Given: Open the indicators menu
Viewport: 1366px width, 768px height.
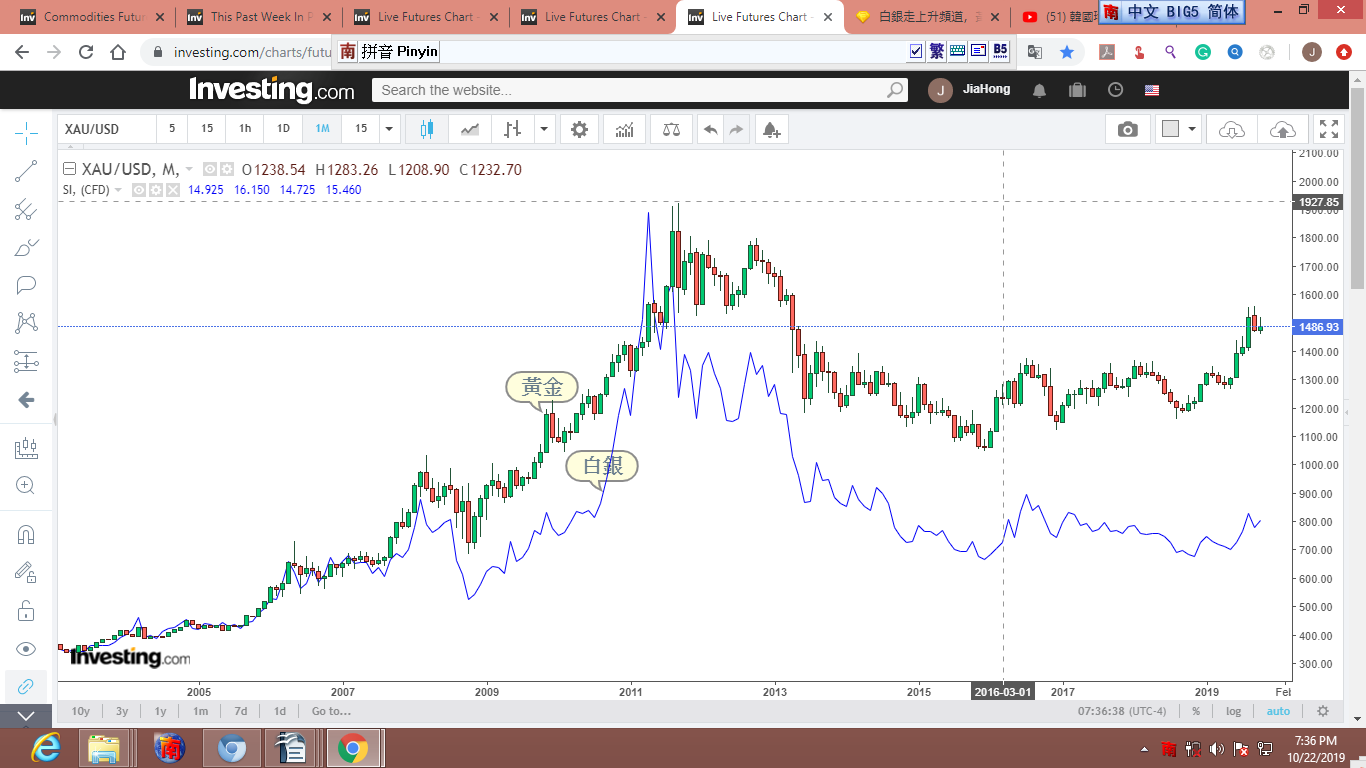Looking at the screenshot, I should [x=624, y=129].
